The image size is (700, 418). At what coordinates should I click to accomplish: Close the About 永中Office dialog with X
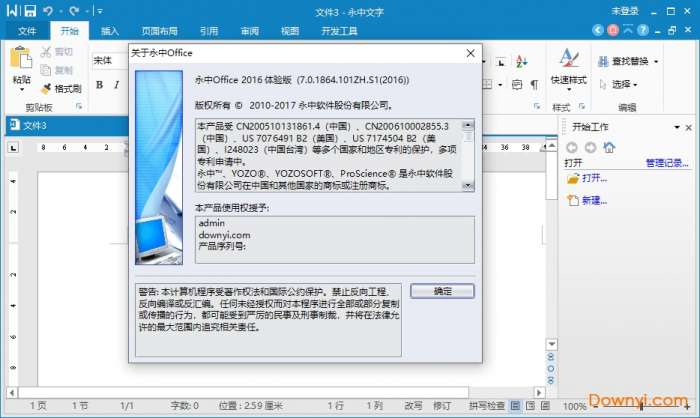(471, 53)
